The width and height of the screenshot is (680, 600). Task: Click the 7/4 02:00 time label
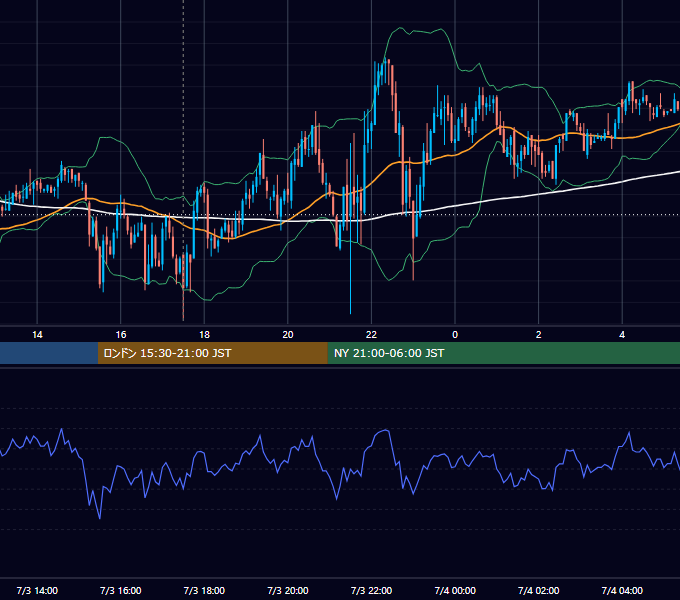pos(538,590)
